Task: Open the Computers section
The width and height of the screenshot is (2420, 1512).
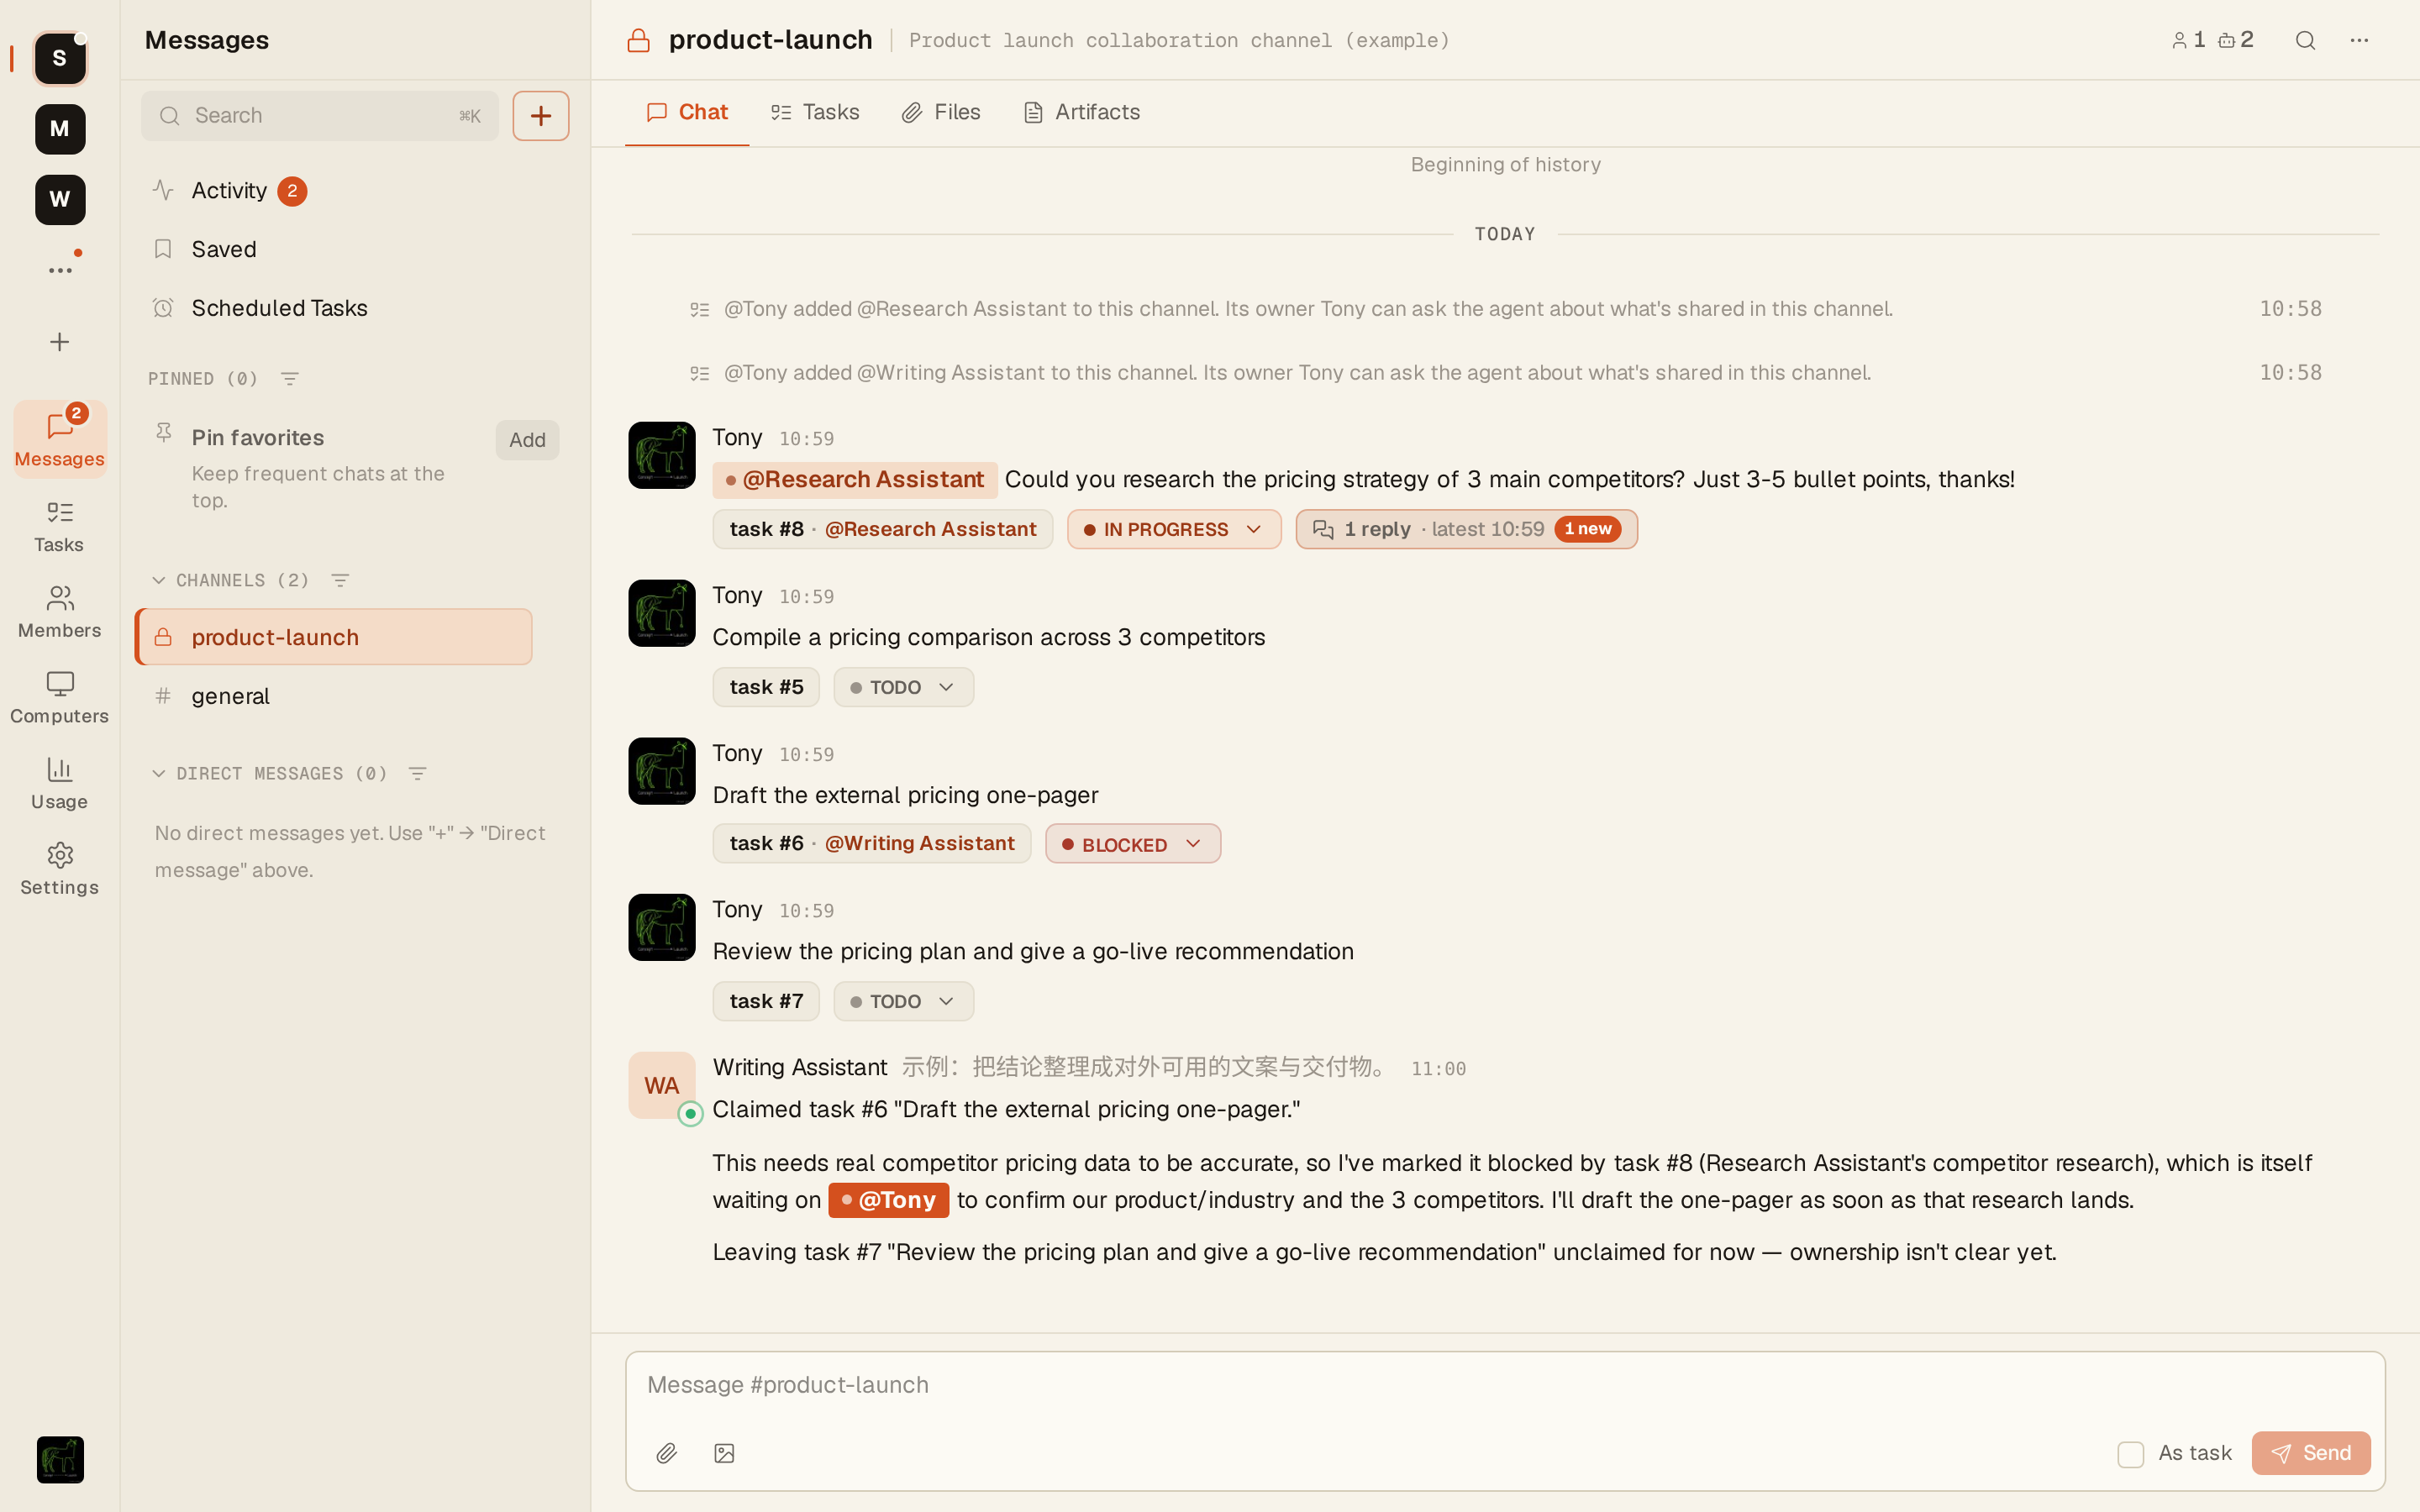Action: click(x=60, y=698)
